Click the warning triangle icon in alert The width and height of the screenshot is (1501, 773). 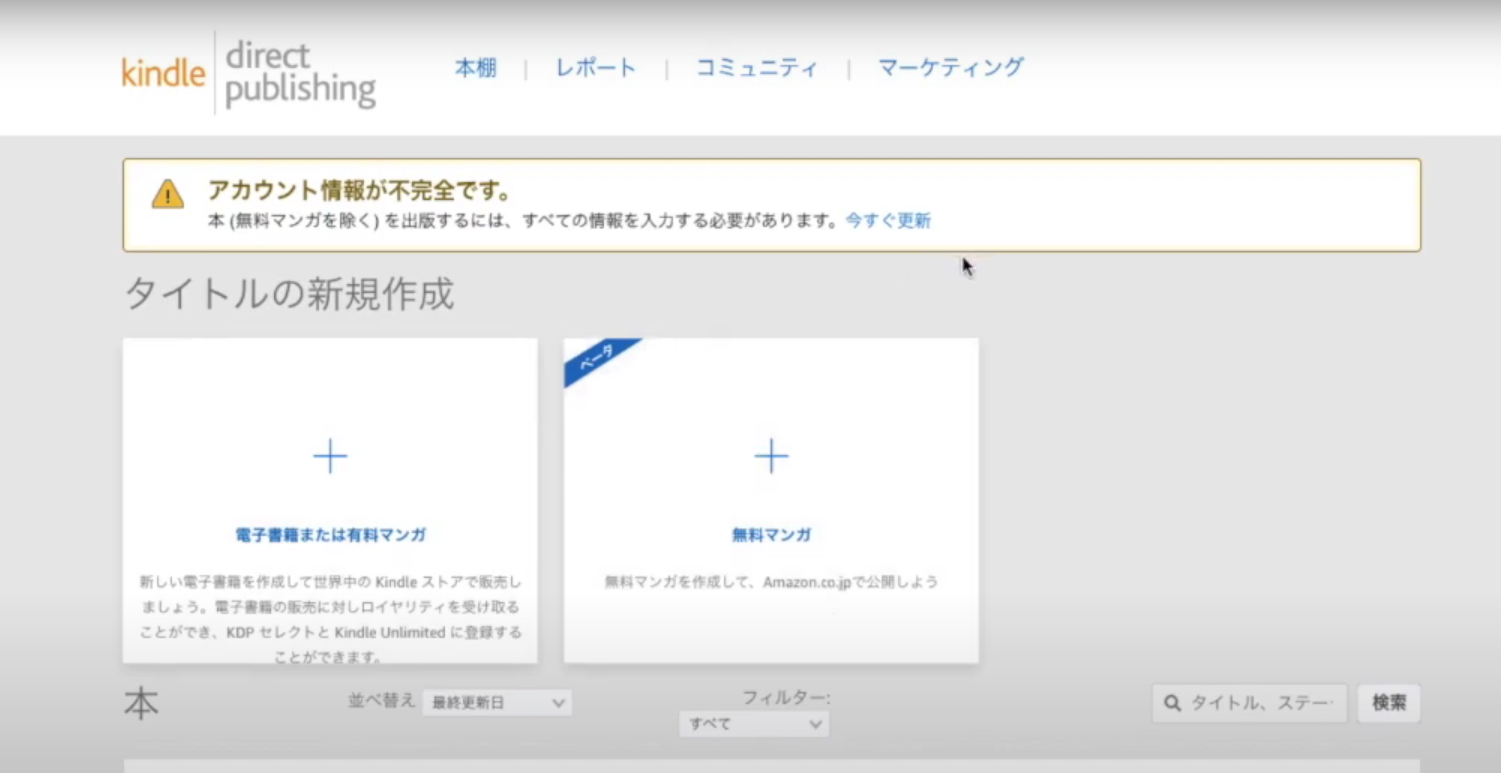(x=168, y=194)
